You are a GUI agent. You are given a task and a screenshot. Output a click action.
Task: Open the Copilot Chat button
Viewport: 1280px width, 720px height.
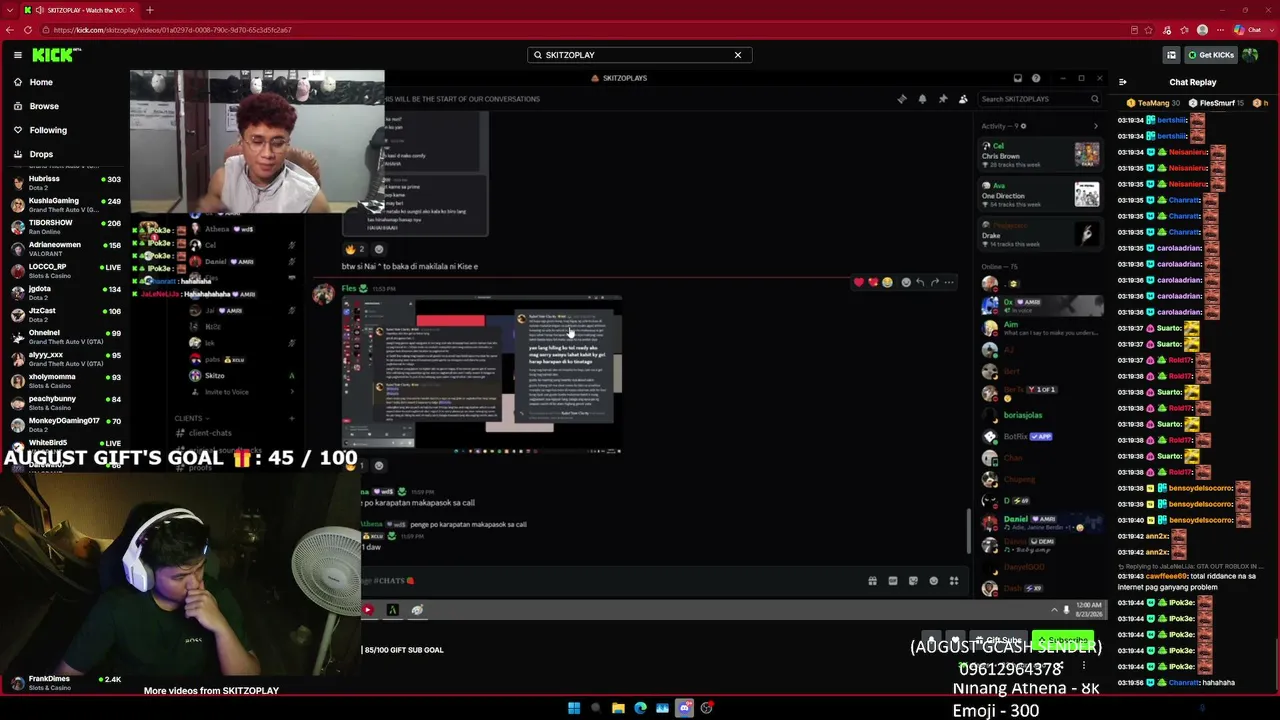(x=1248, y=30)
